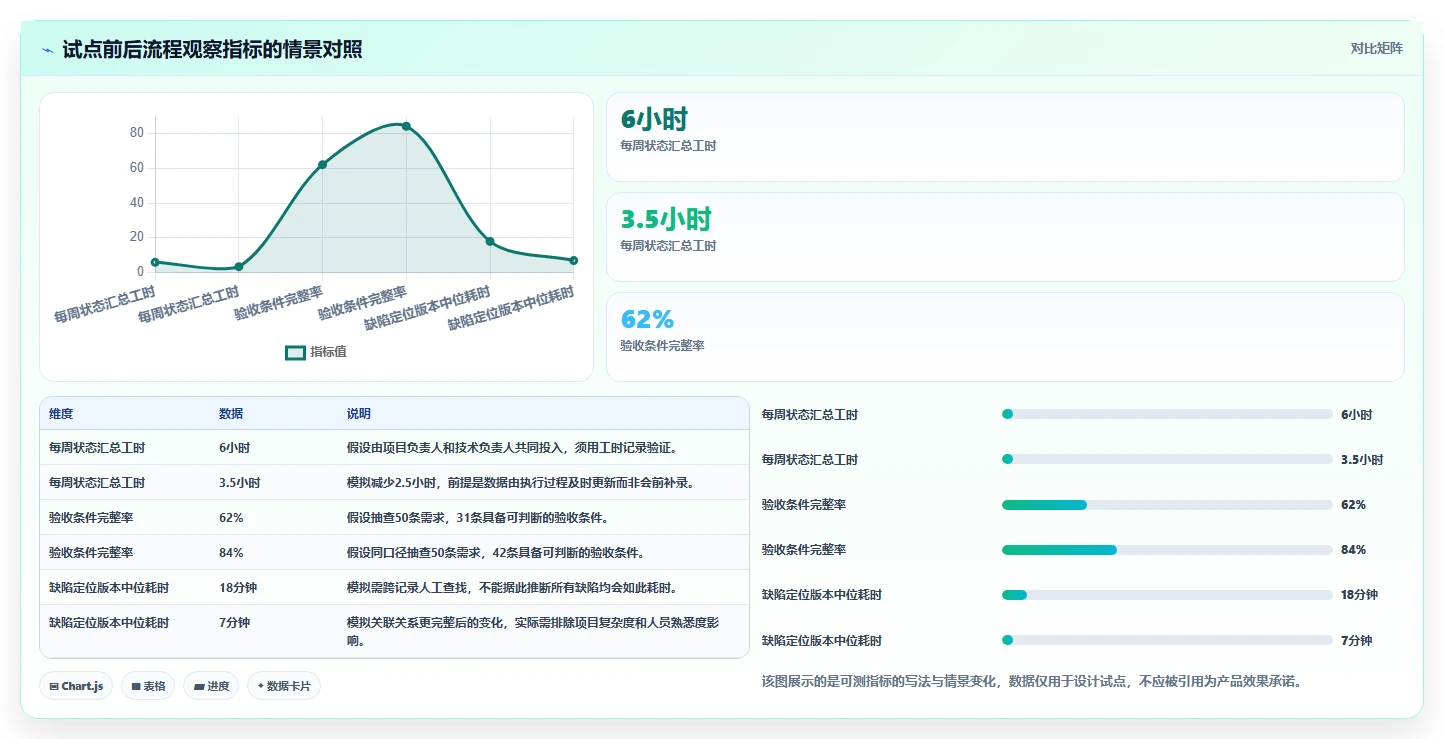
Task: Open the 62% 验收条件完整率 card
Action: point(1005,337)
